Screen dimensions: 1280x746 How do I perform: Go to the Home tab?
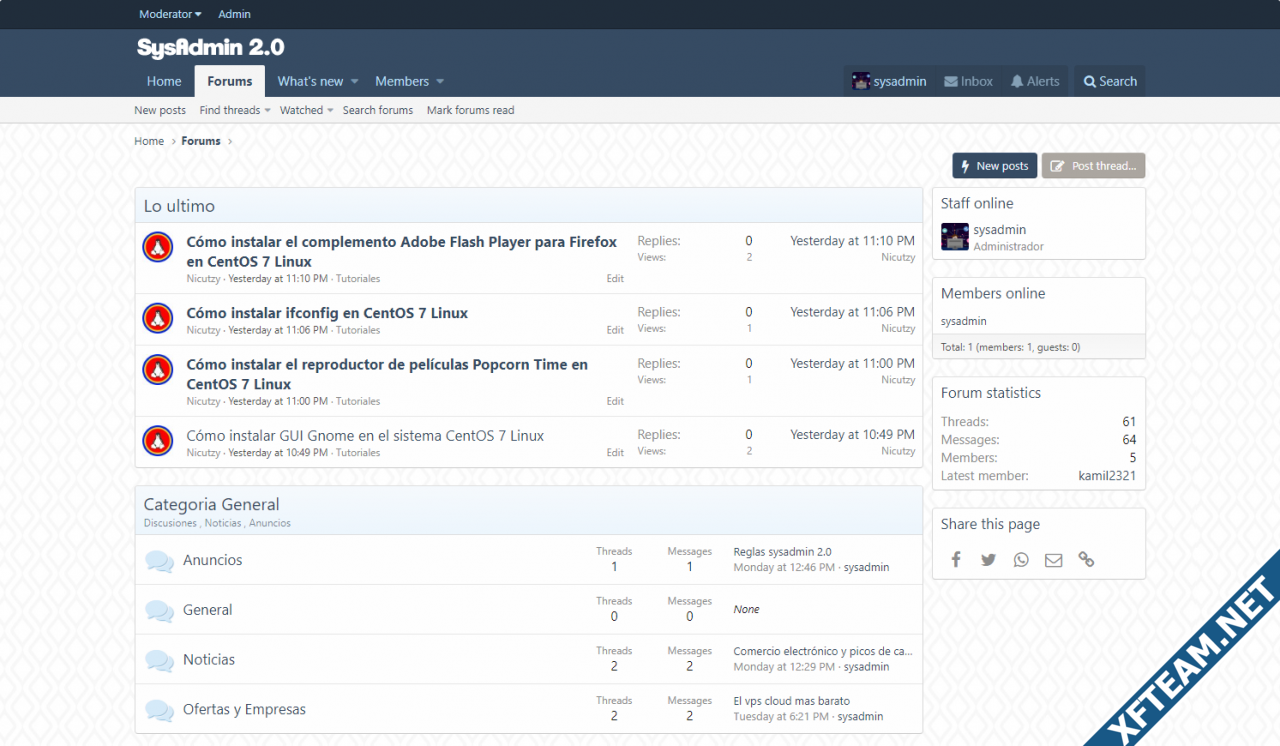[x=164, y=81]
